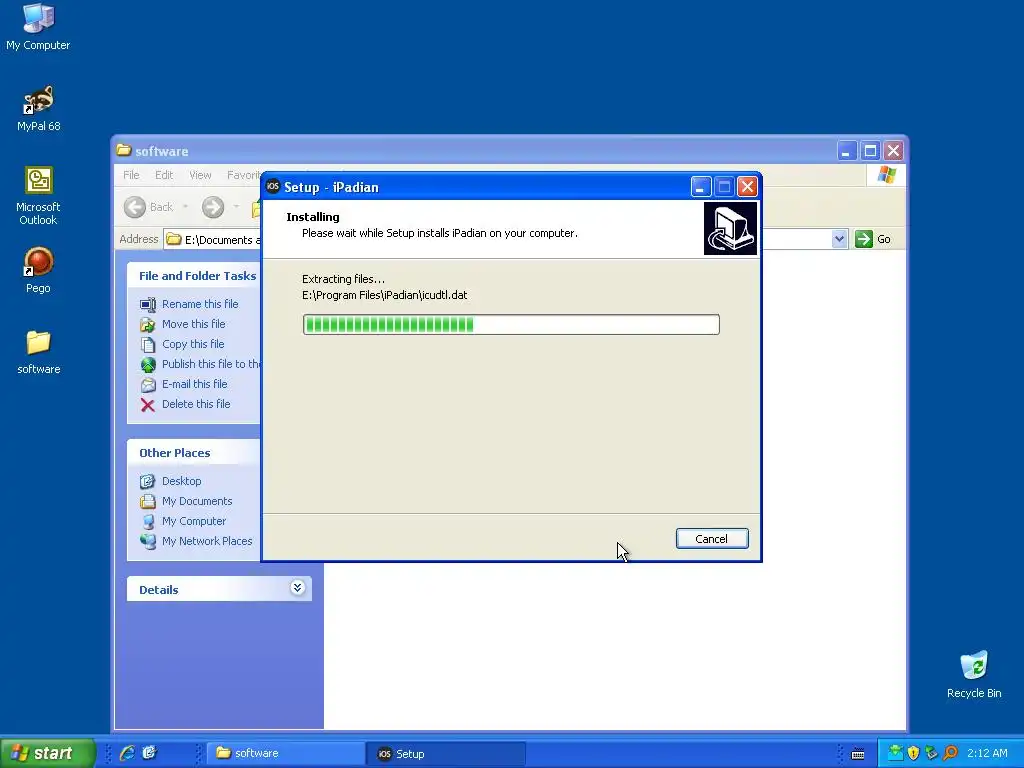This screenshot has height=768, width=1024.
Task: Click the iPadian installation progress bar
Action: (511, 325)
